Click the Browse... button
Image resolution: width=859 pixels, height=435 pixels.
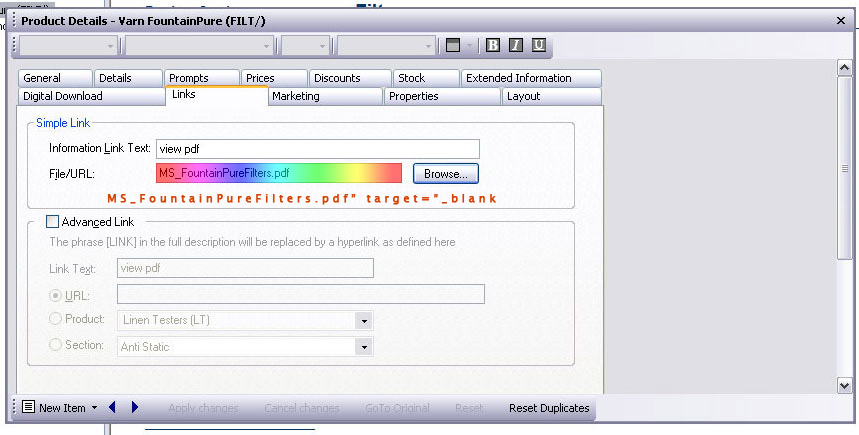click(446, 174)
